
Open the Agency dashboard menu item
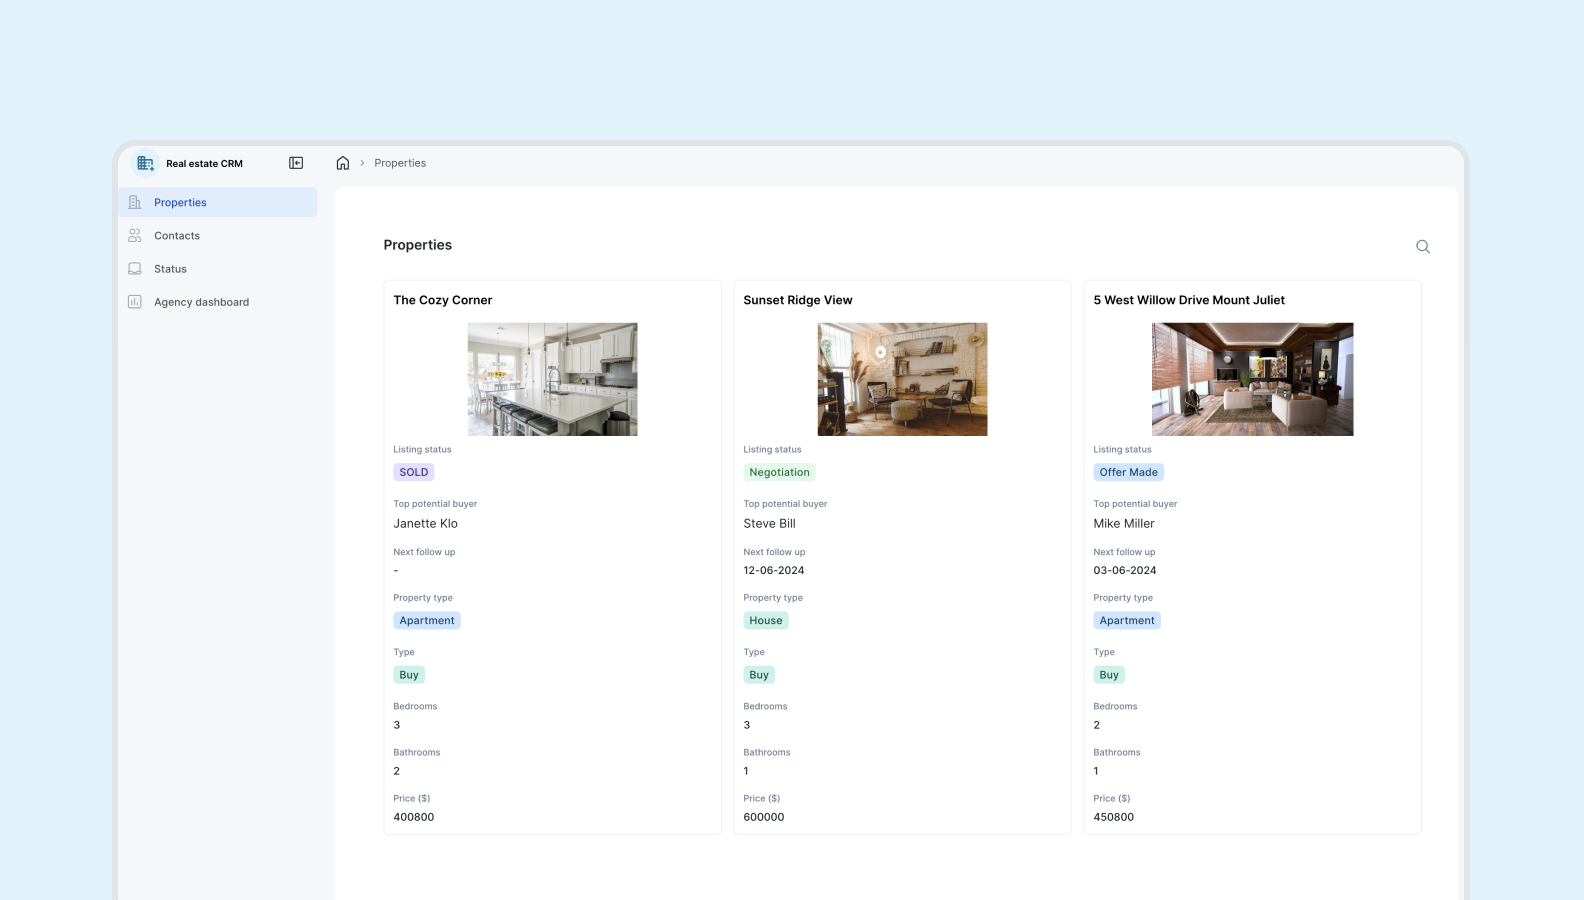(x=218, y=302)
